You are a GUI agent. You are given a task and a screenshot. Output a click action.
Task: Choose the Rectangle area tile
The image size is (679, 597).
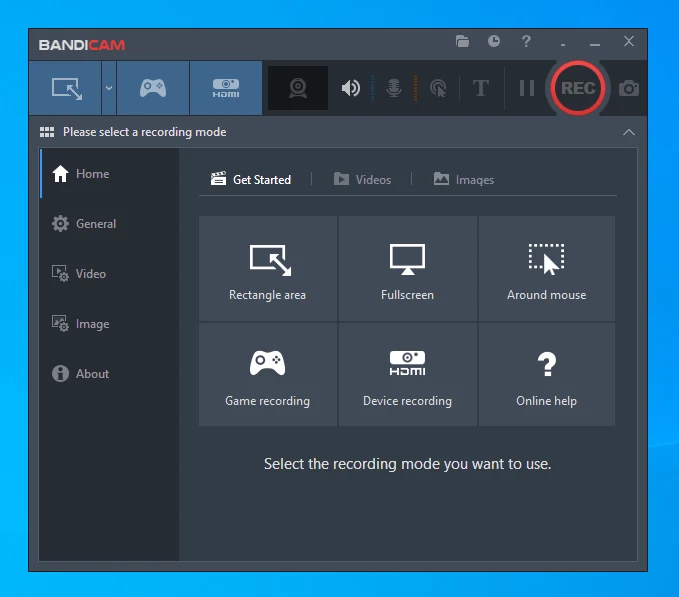click(268, 268)
